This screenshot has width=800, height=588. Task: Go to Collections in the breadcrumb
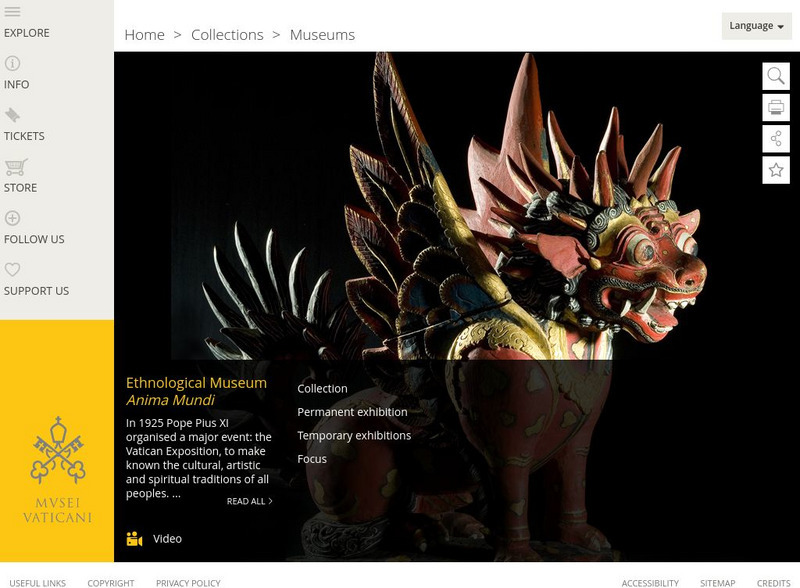[227, 34]
